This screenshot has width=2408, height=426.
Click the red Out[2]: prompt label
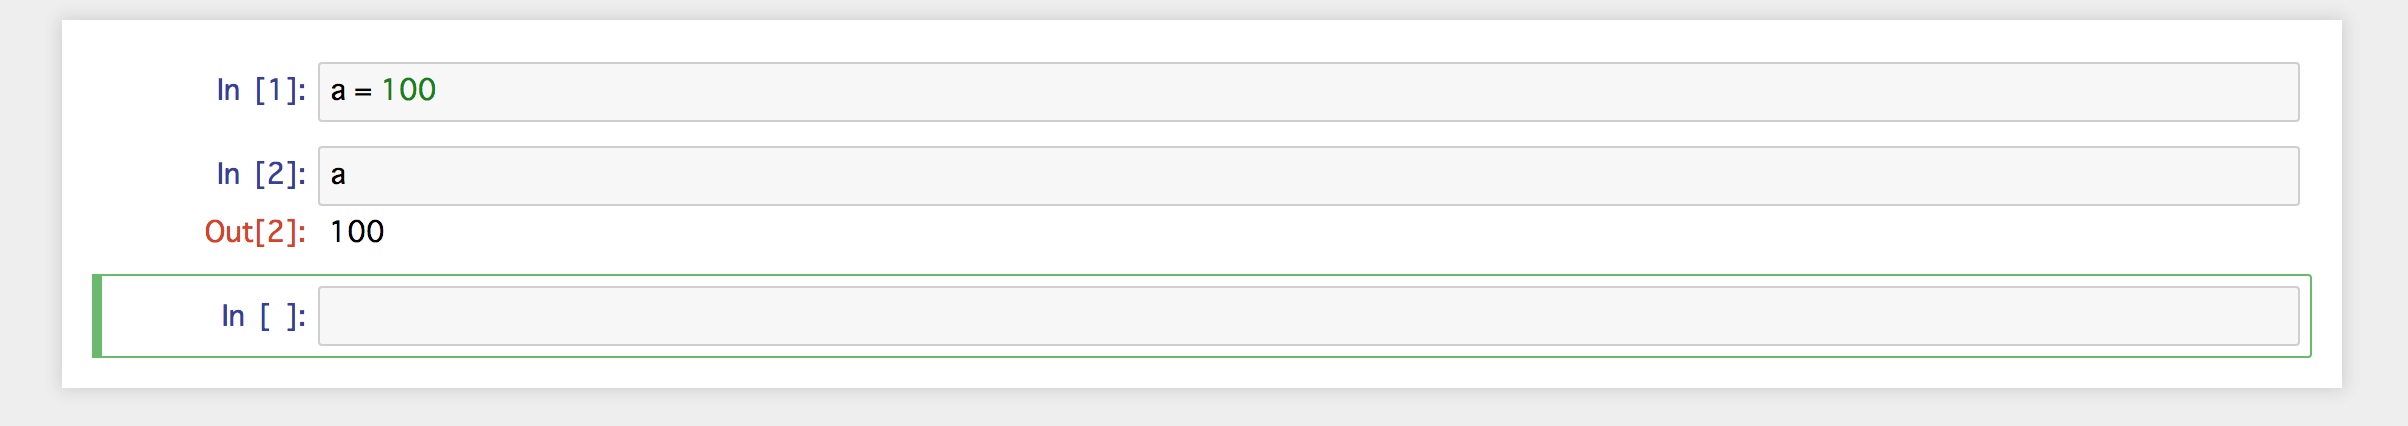click(x=255, y=232)
